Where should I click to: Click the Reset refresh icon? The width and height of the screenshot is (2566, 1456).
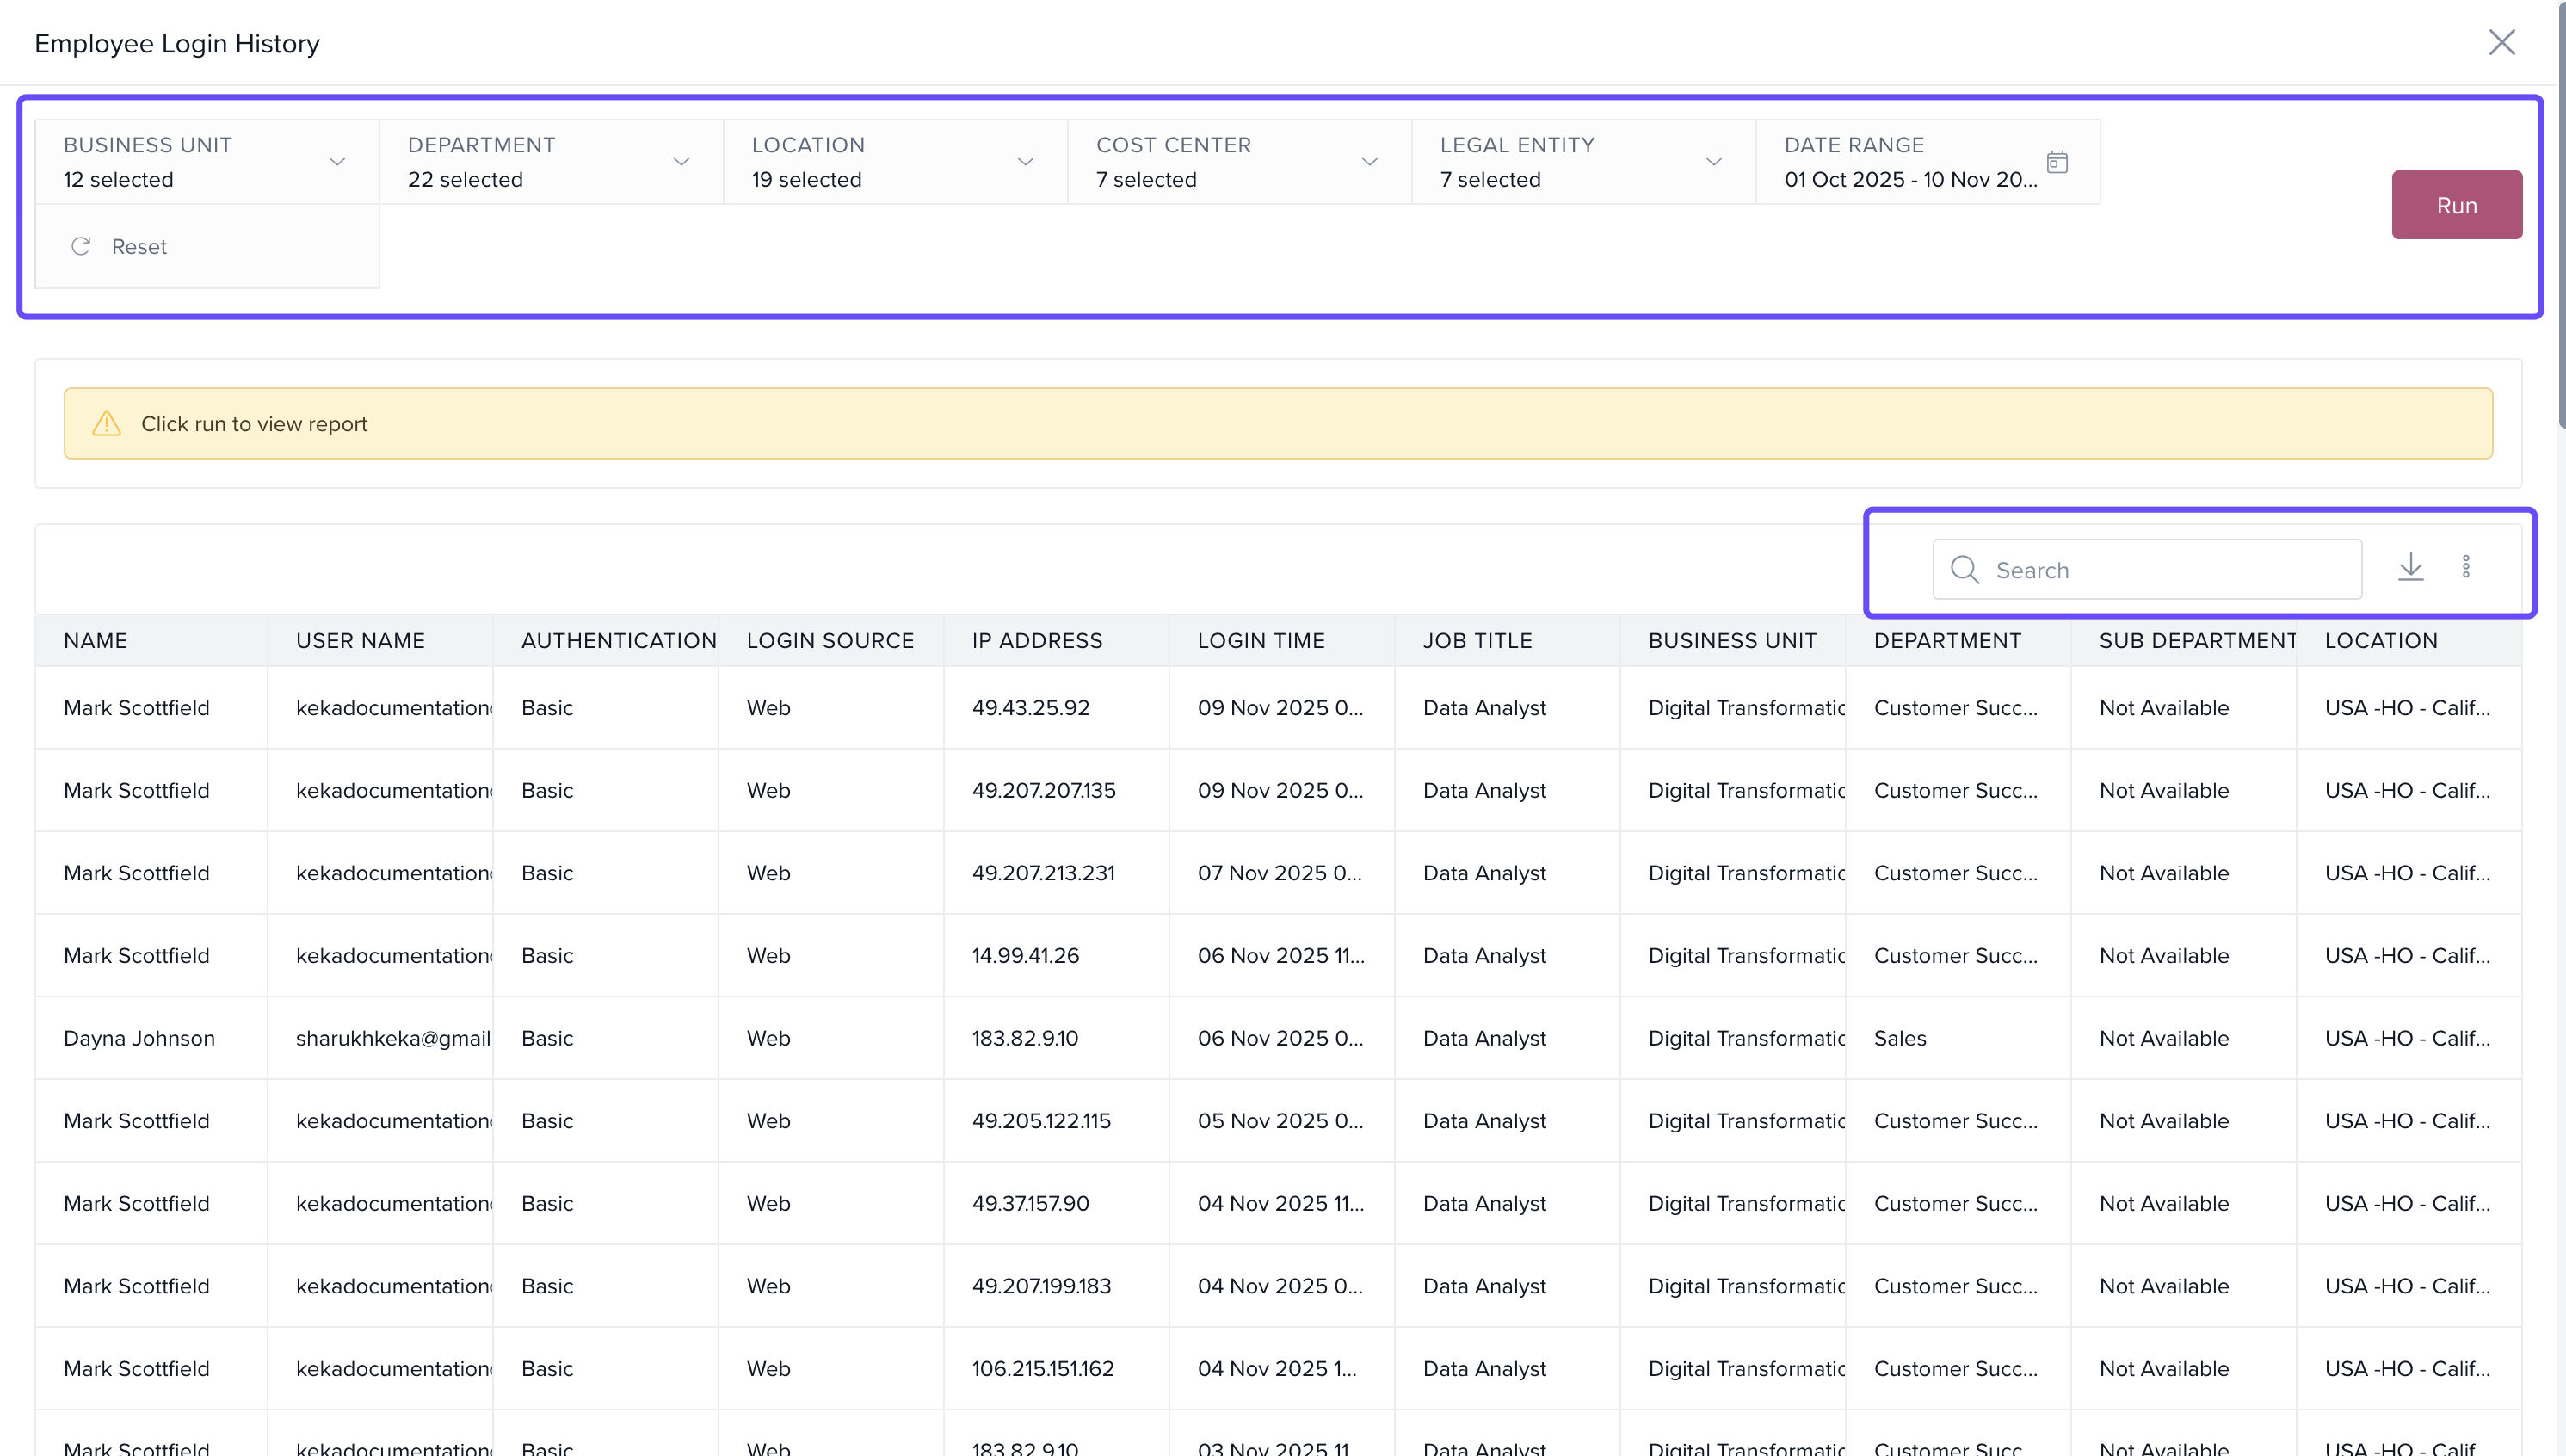[81, 246]
